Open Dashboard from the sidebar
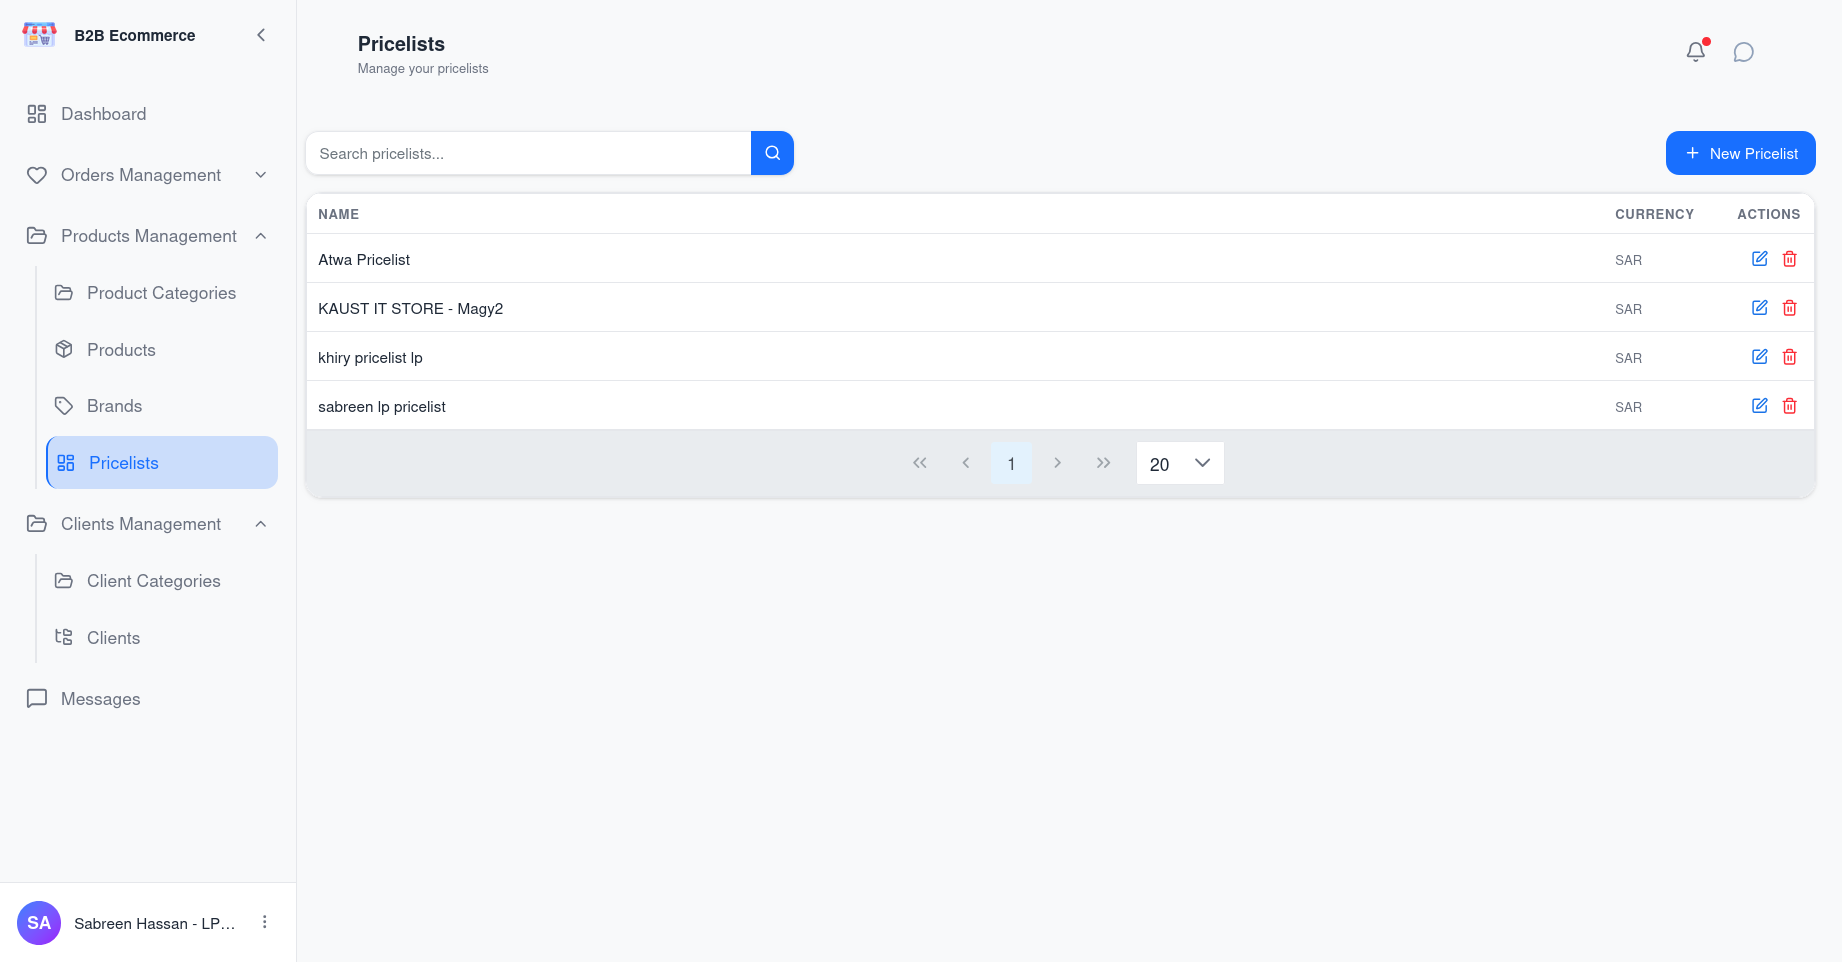 [148, 114]
